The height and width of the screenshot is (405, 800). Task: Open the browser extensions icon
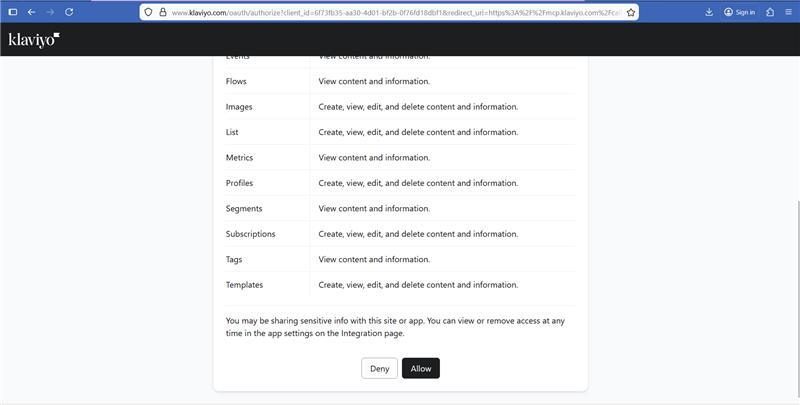pyautogui.click(x=770, y=12)
